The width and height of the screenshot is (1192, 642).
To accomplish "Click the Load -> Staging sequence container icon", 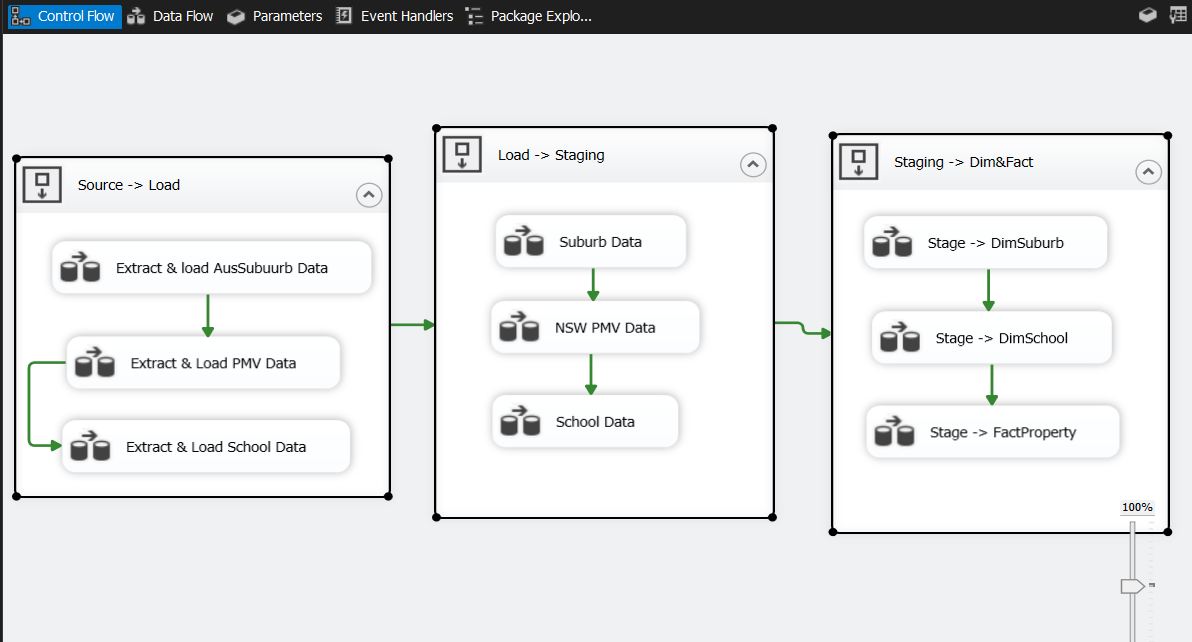I will [x=462, y=155].
